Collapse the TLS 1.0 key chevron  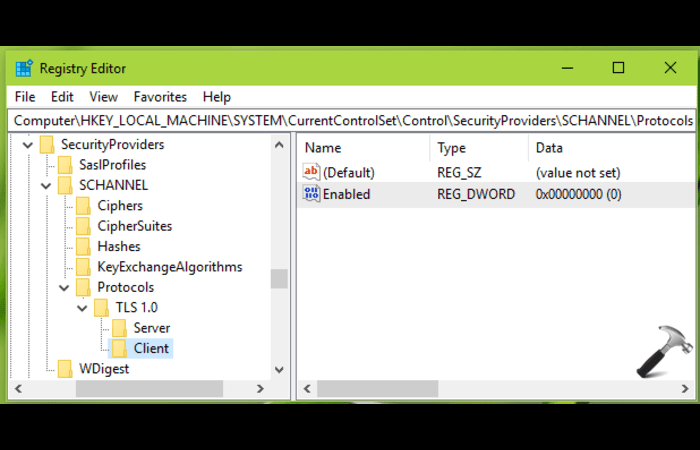click(x=82, y=308)
